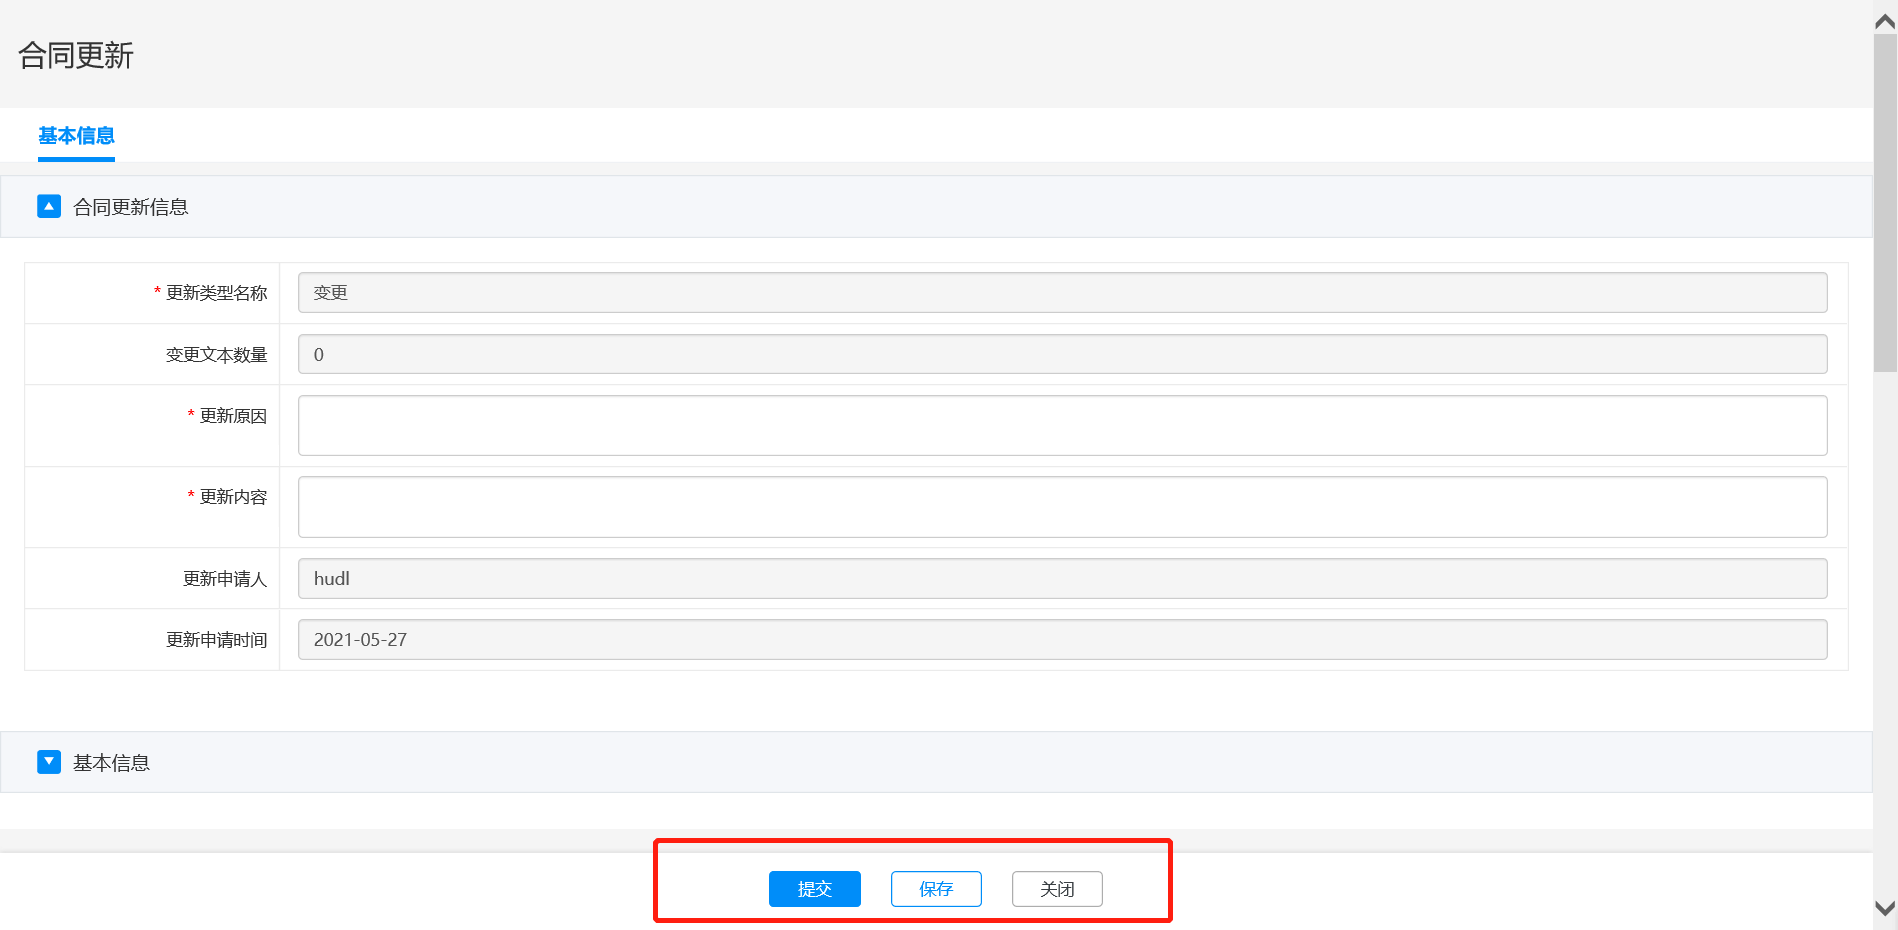Viewport: 1898px width, 930px height.
Task: Collapse the 合同更新信息 section arrow icon
Action: coord(49,206)
